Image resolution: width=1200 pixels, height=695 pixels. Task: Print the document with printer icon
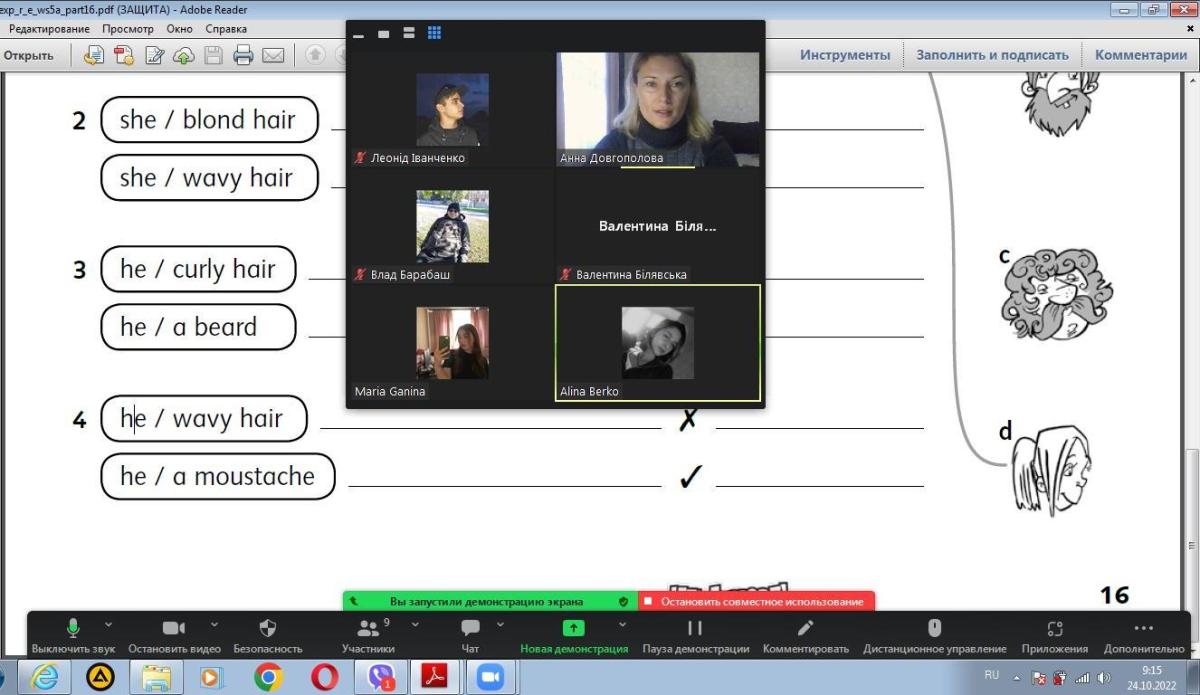243,55
